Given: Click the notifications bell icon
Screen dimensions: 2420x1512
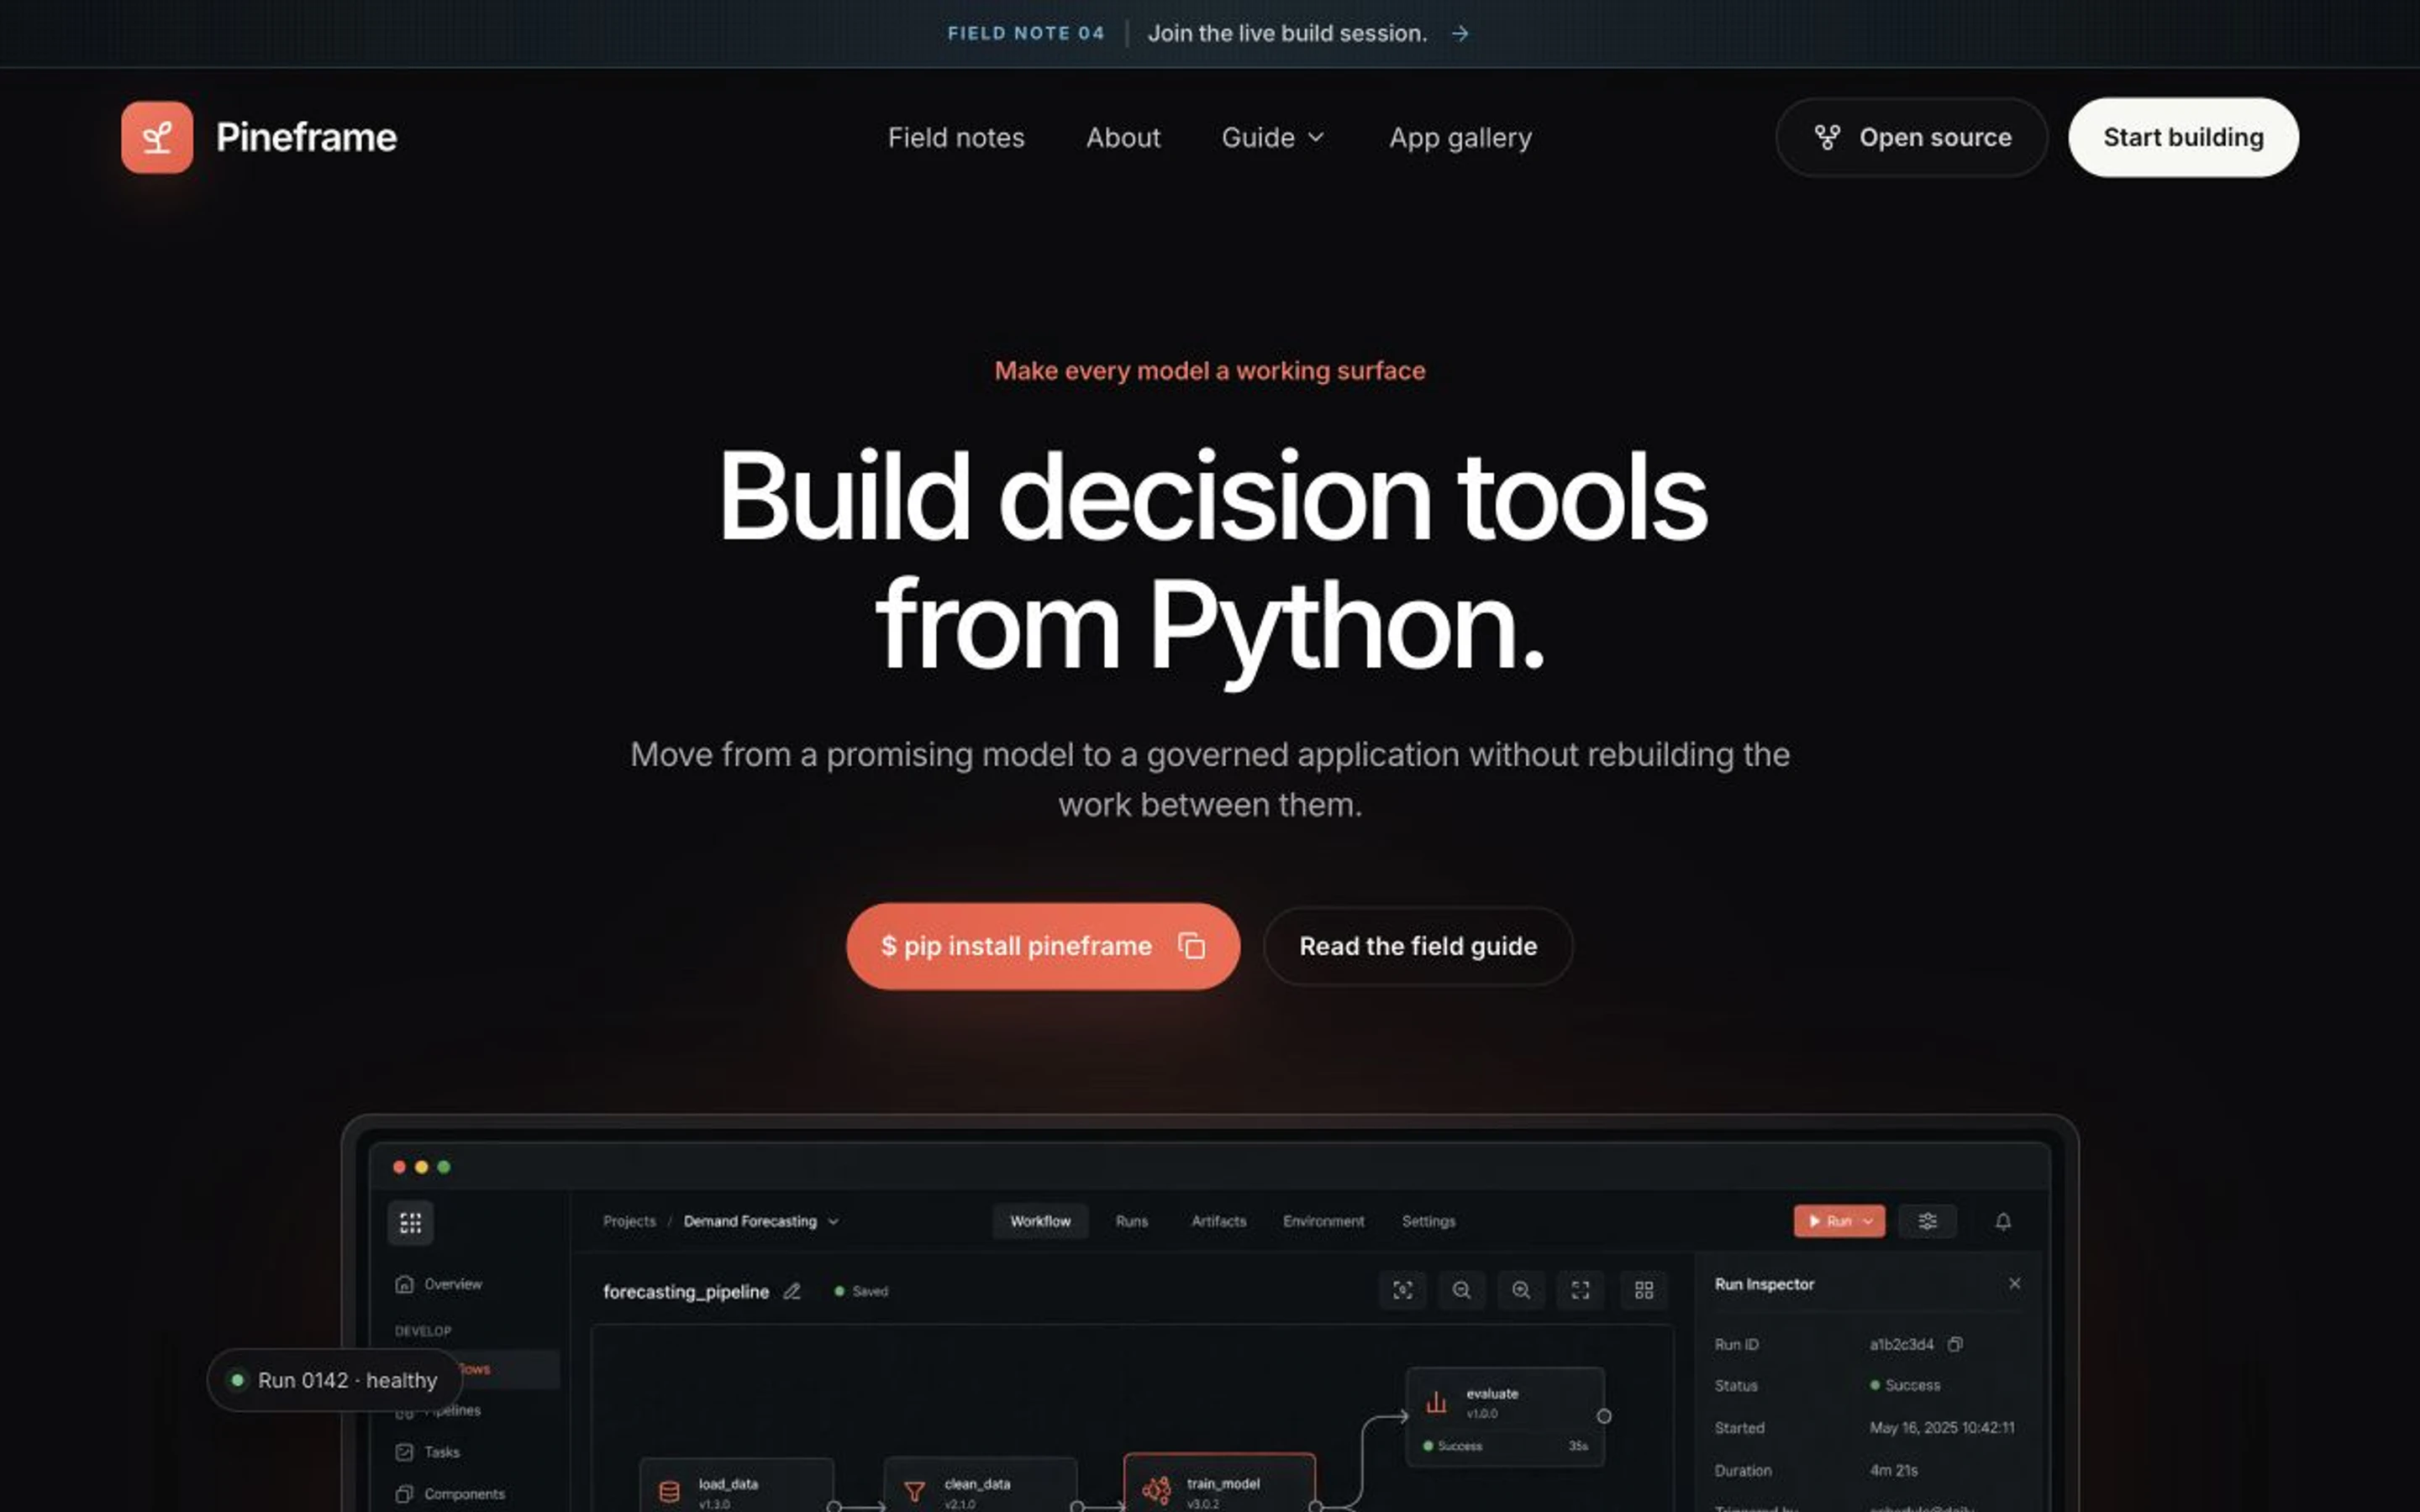Looking at the screenshot, I should (2003, 1221).
